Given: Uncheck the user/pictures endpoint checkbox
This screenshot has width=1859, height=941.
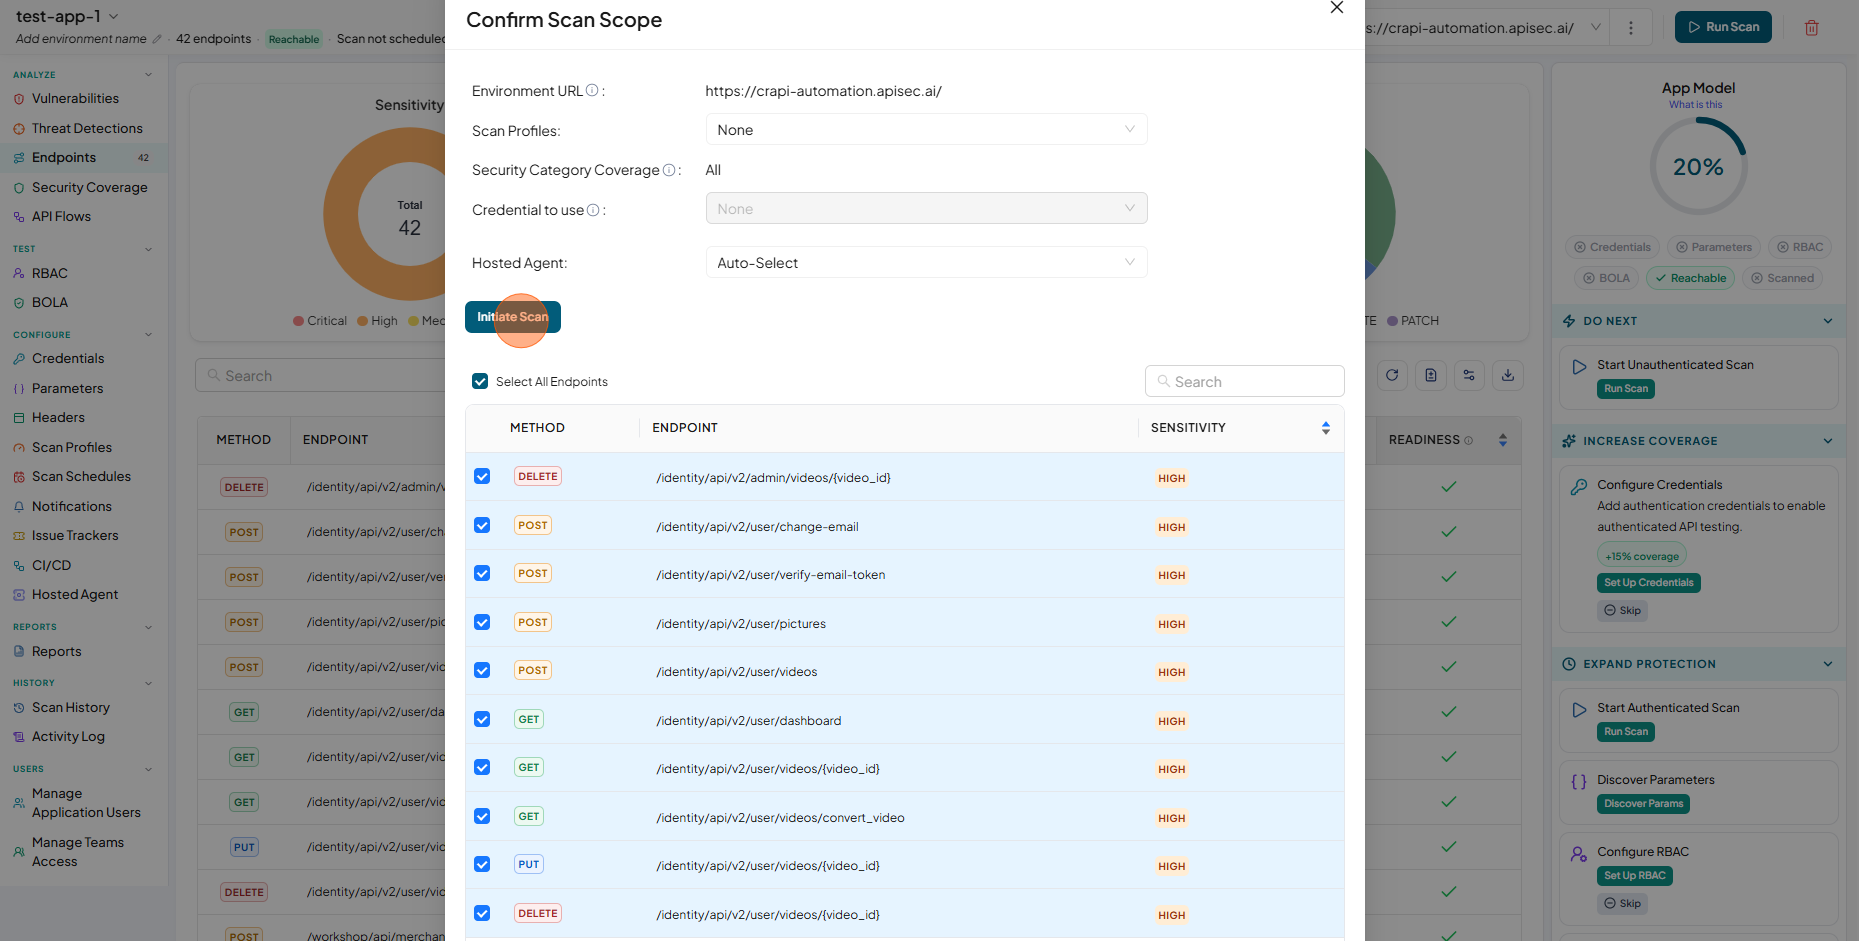Looking at the screenshot, I should click(482, 622).
